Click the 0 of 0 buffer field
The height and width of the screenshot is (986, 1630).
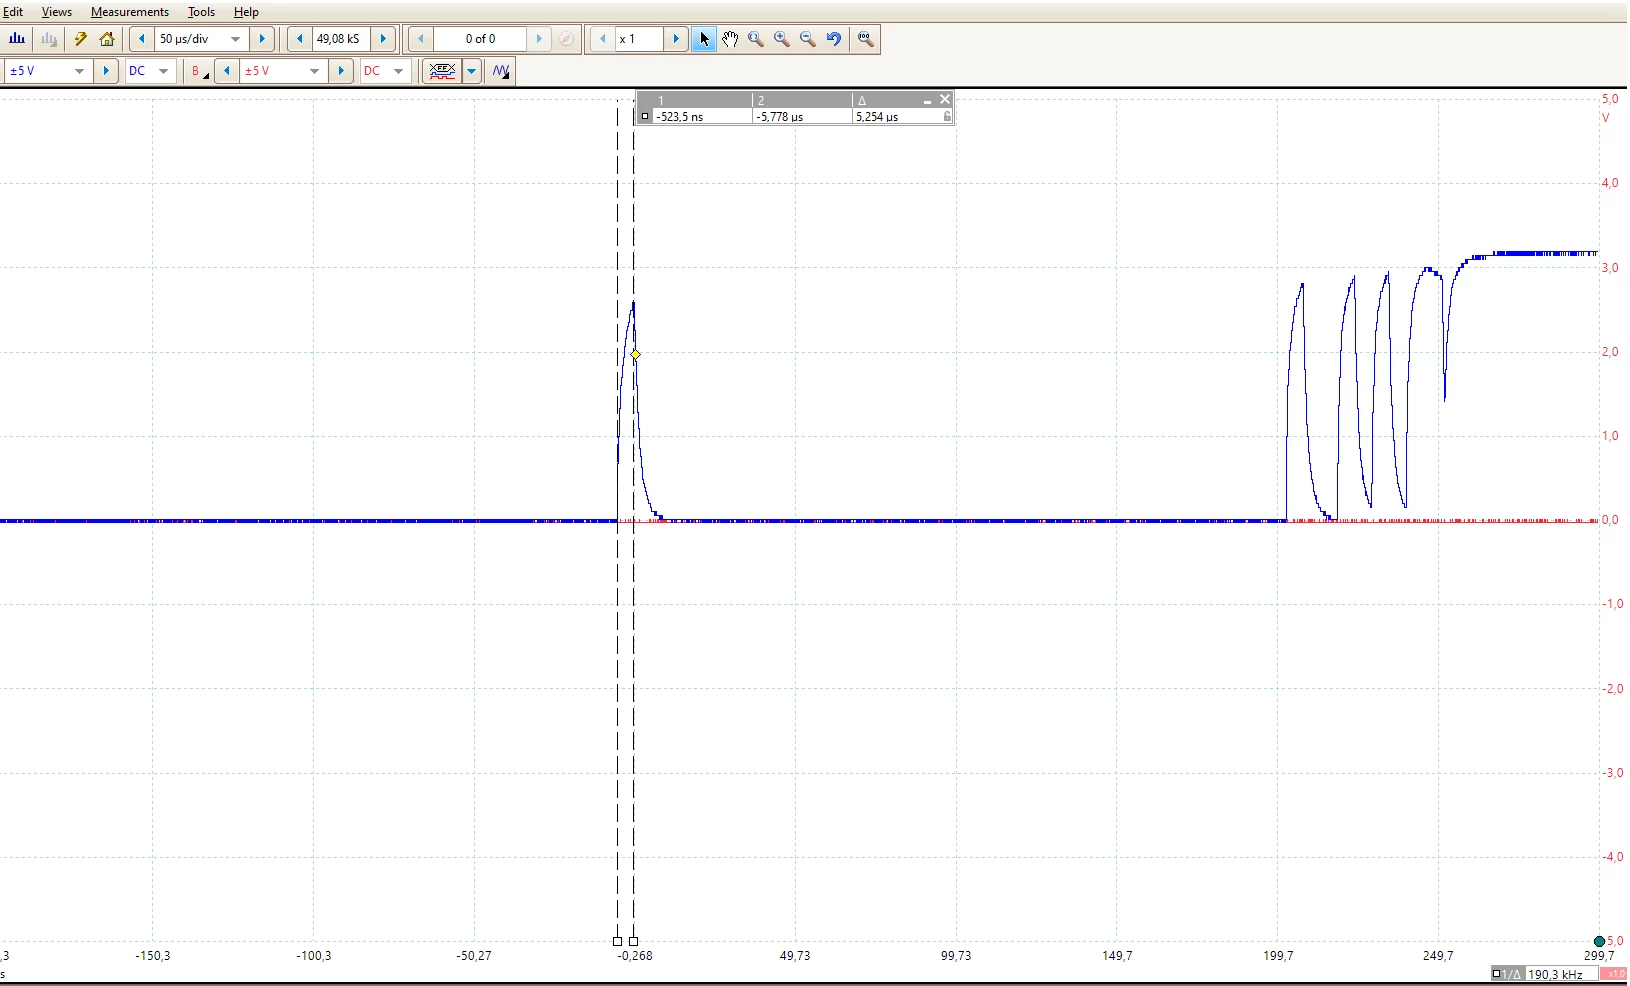[x=480, y=39]
